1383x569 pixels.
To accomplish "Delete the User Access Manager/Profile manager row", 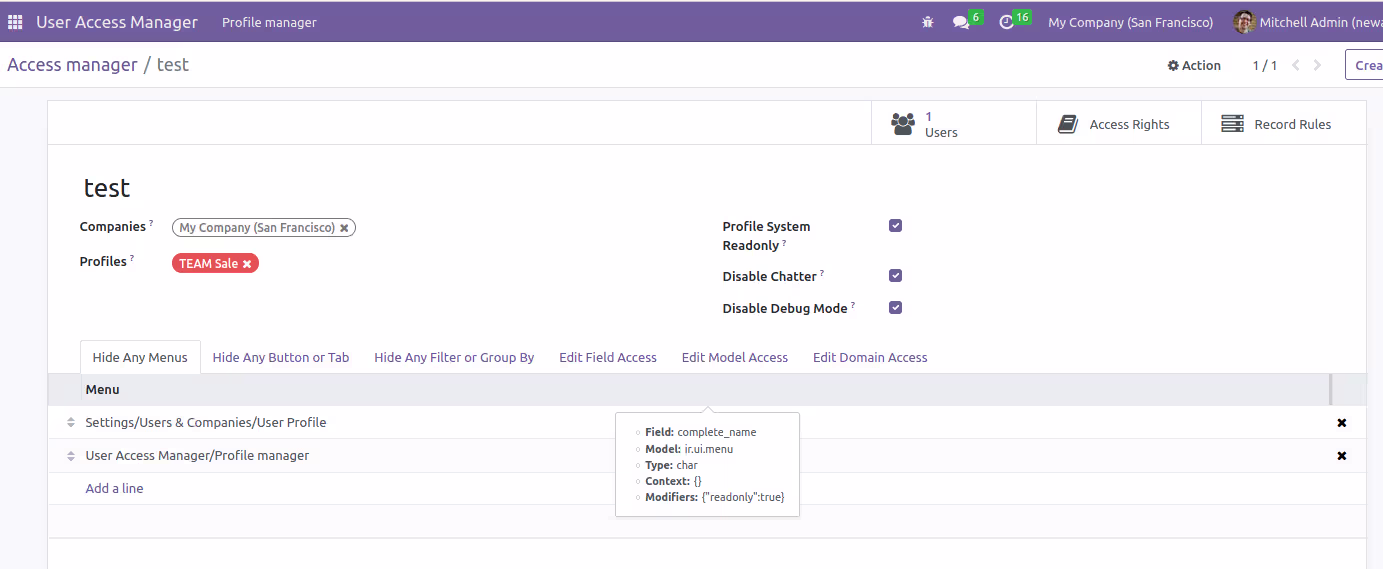I will [x=1342, y=456].
